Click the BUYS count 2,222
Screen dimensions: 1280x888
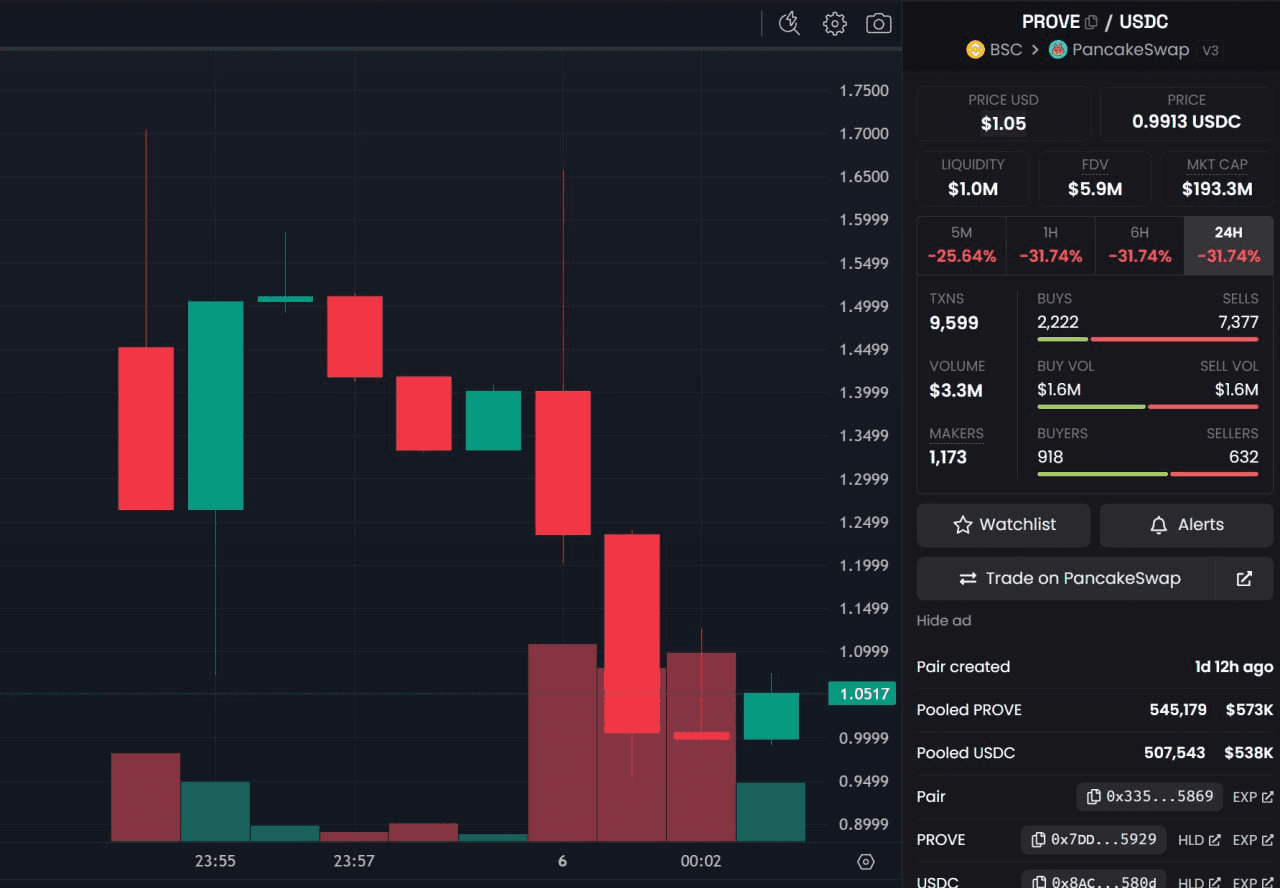click(1057, 322)
